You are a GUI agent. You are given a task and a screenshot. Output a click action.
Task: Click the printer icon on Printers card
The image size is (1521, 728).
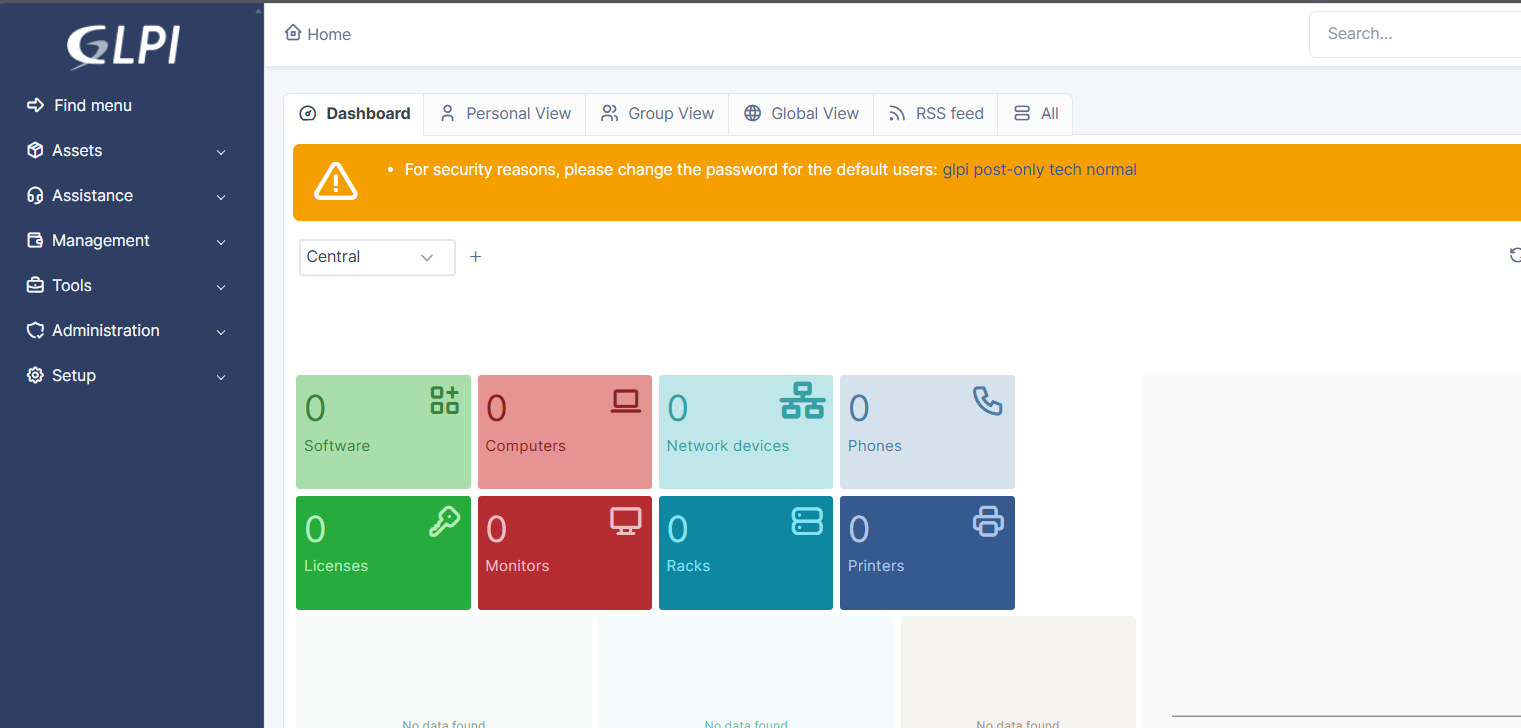tap(987, 521)
